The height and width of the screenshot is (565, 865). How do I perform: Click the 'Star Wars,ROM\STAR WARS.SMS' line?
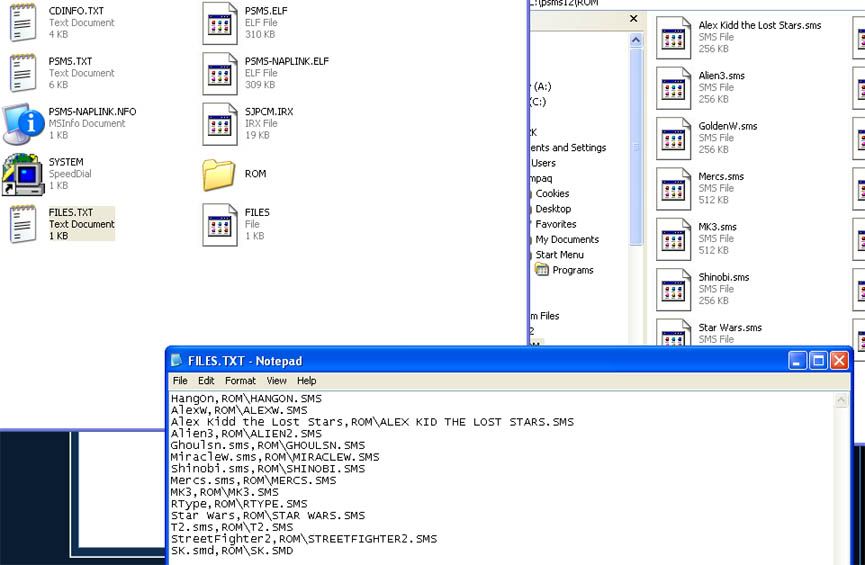268,515
